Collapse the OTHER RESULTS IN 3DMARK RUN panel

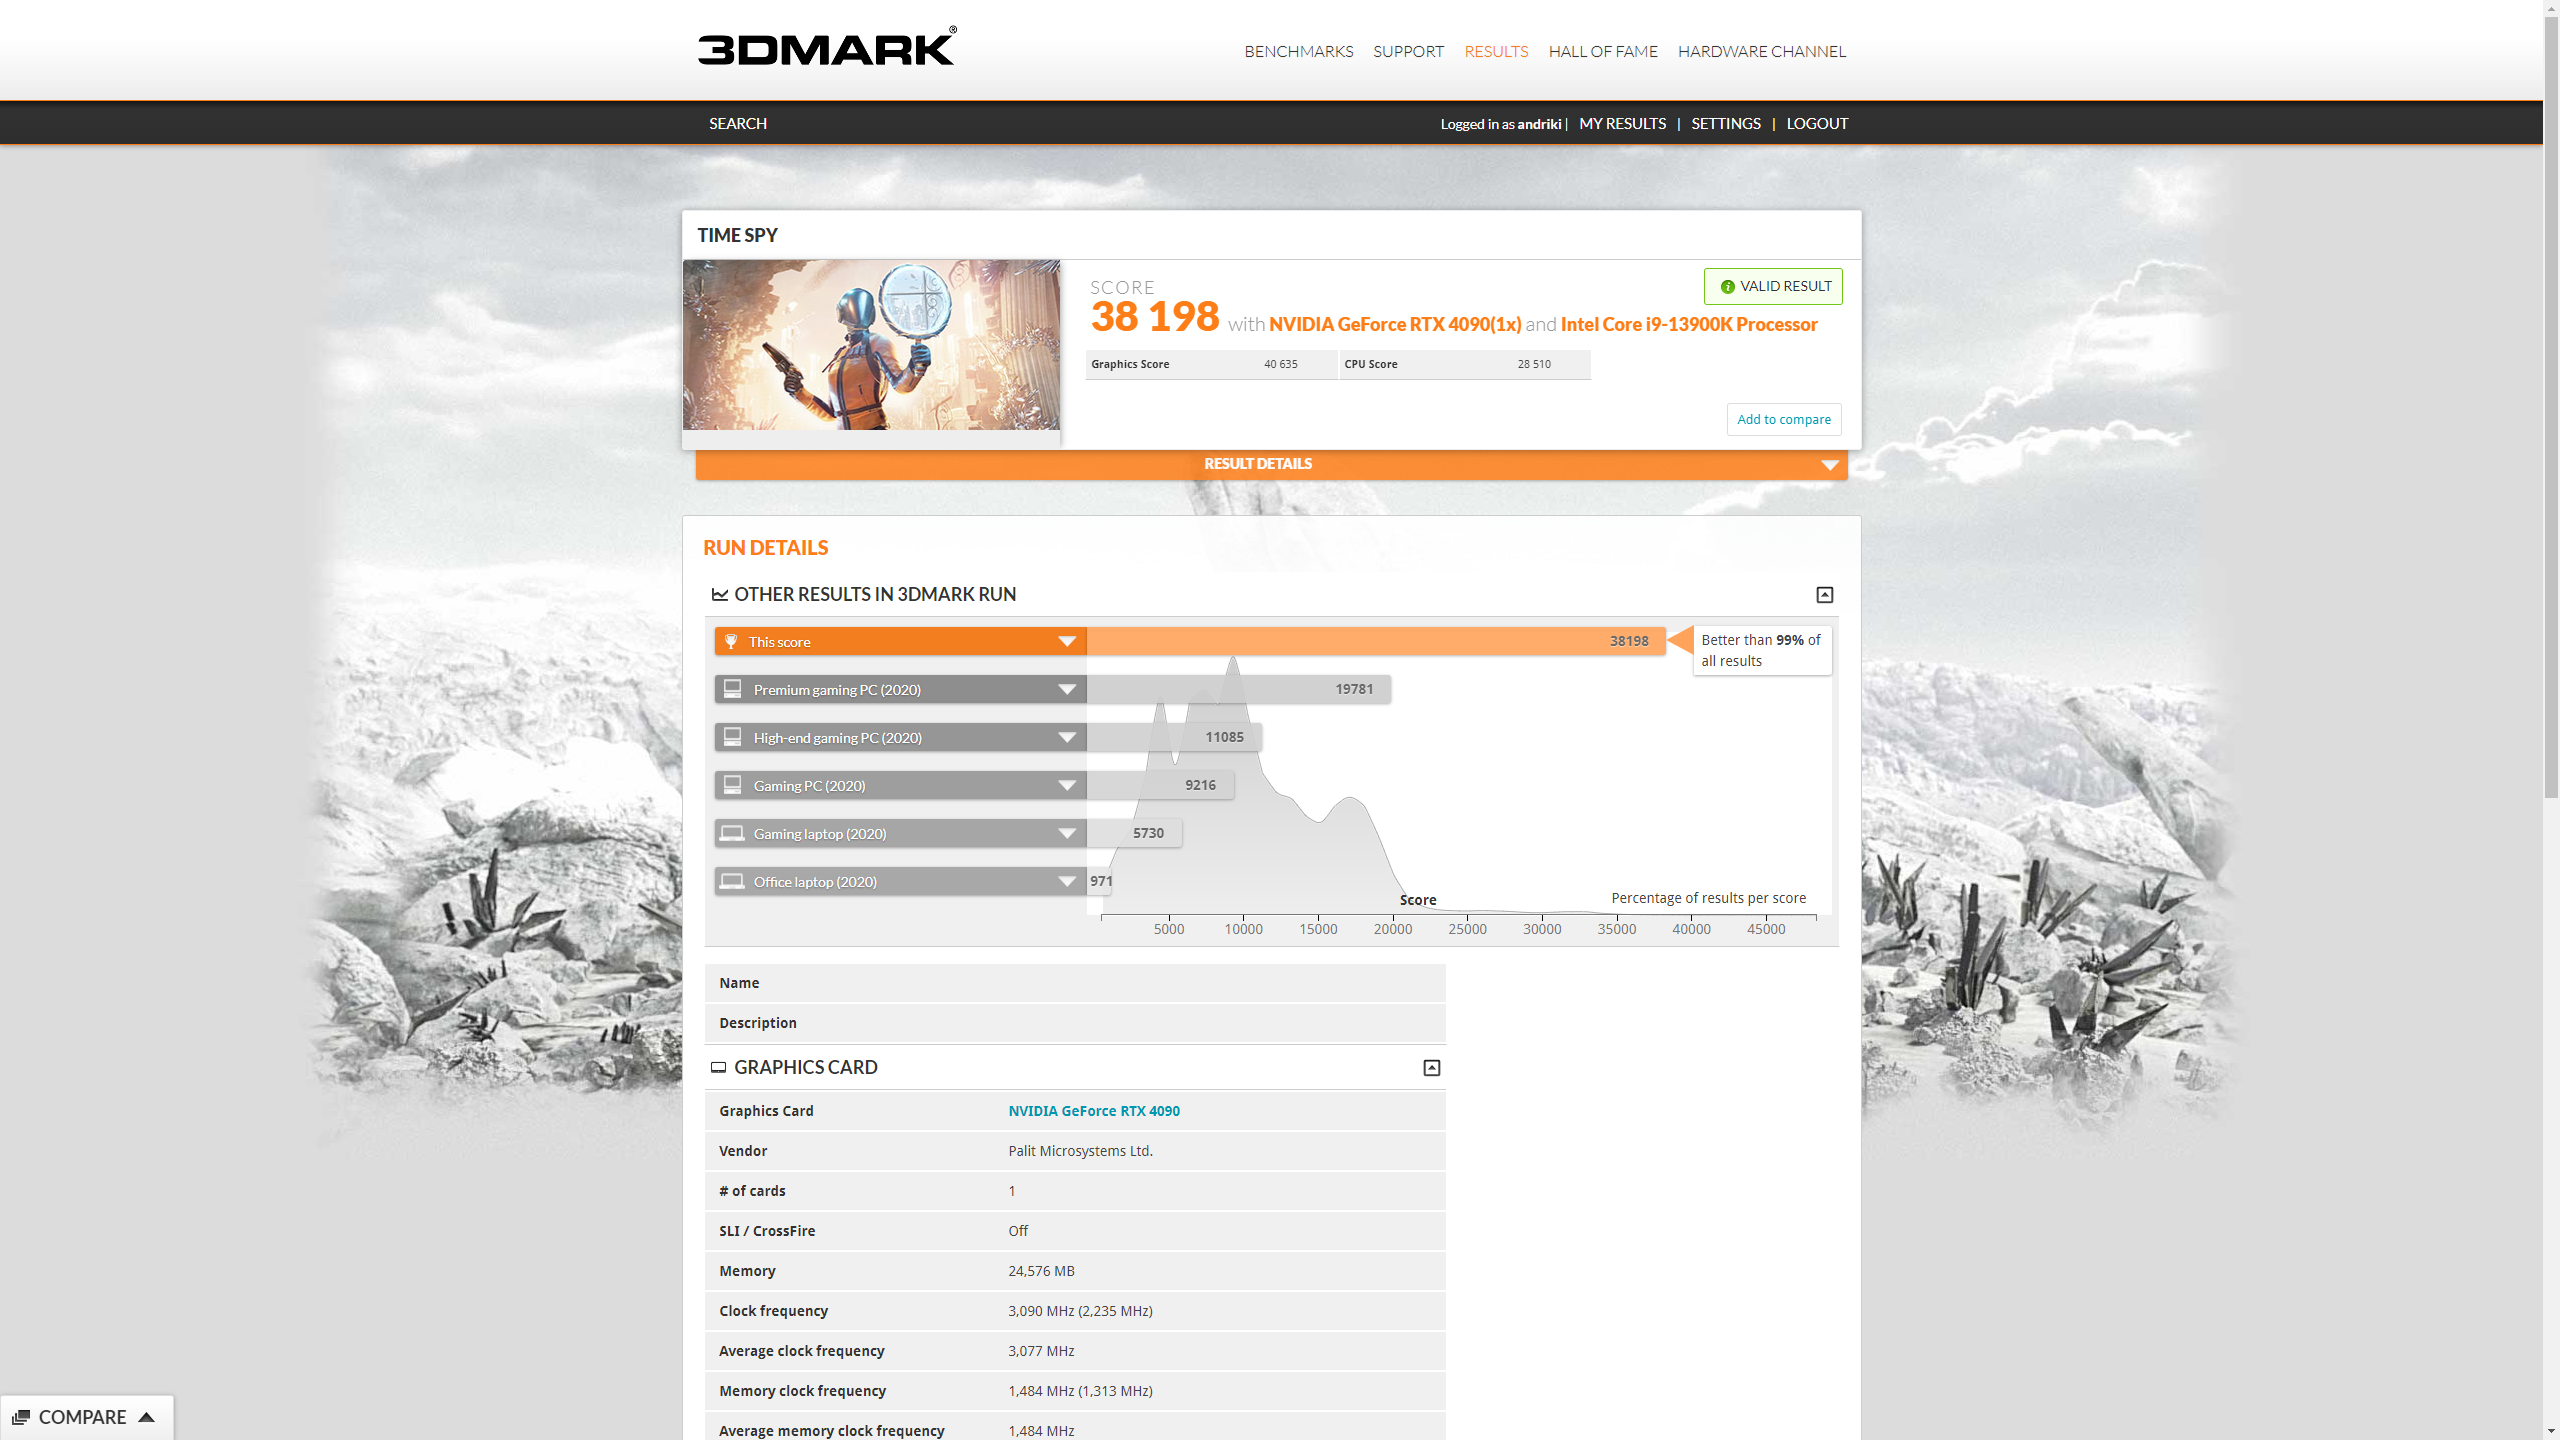coord(1824,594)
